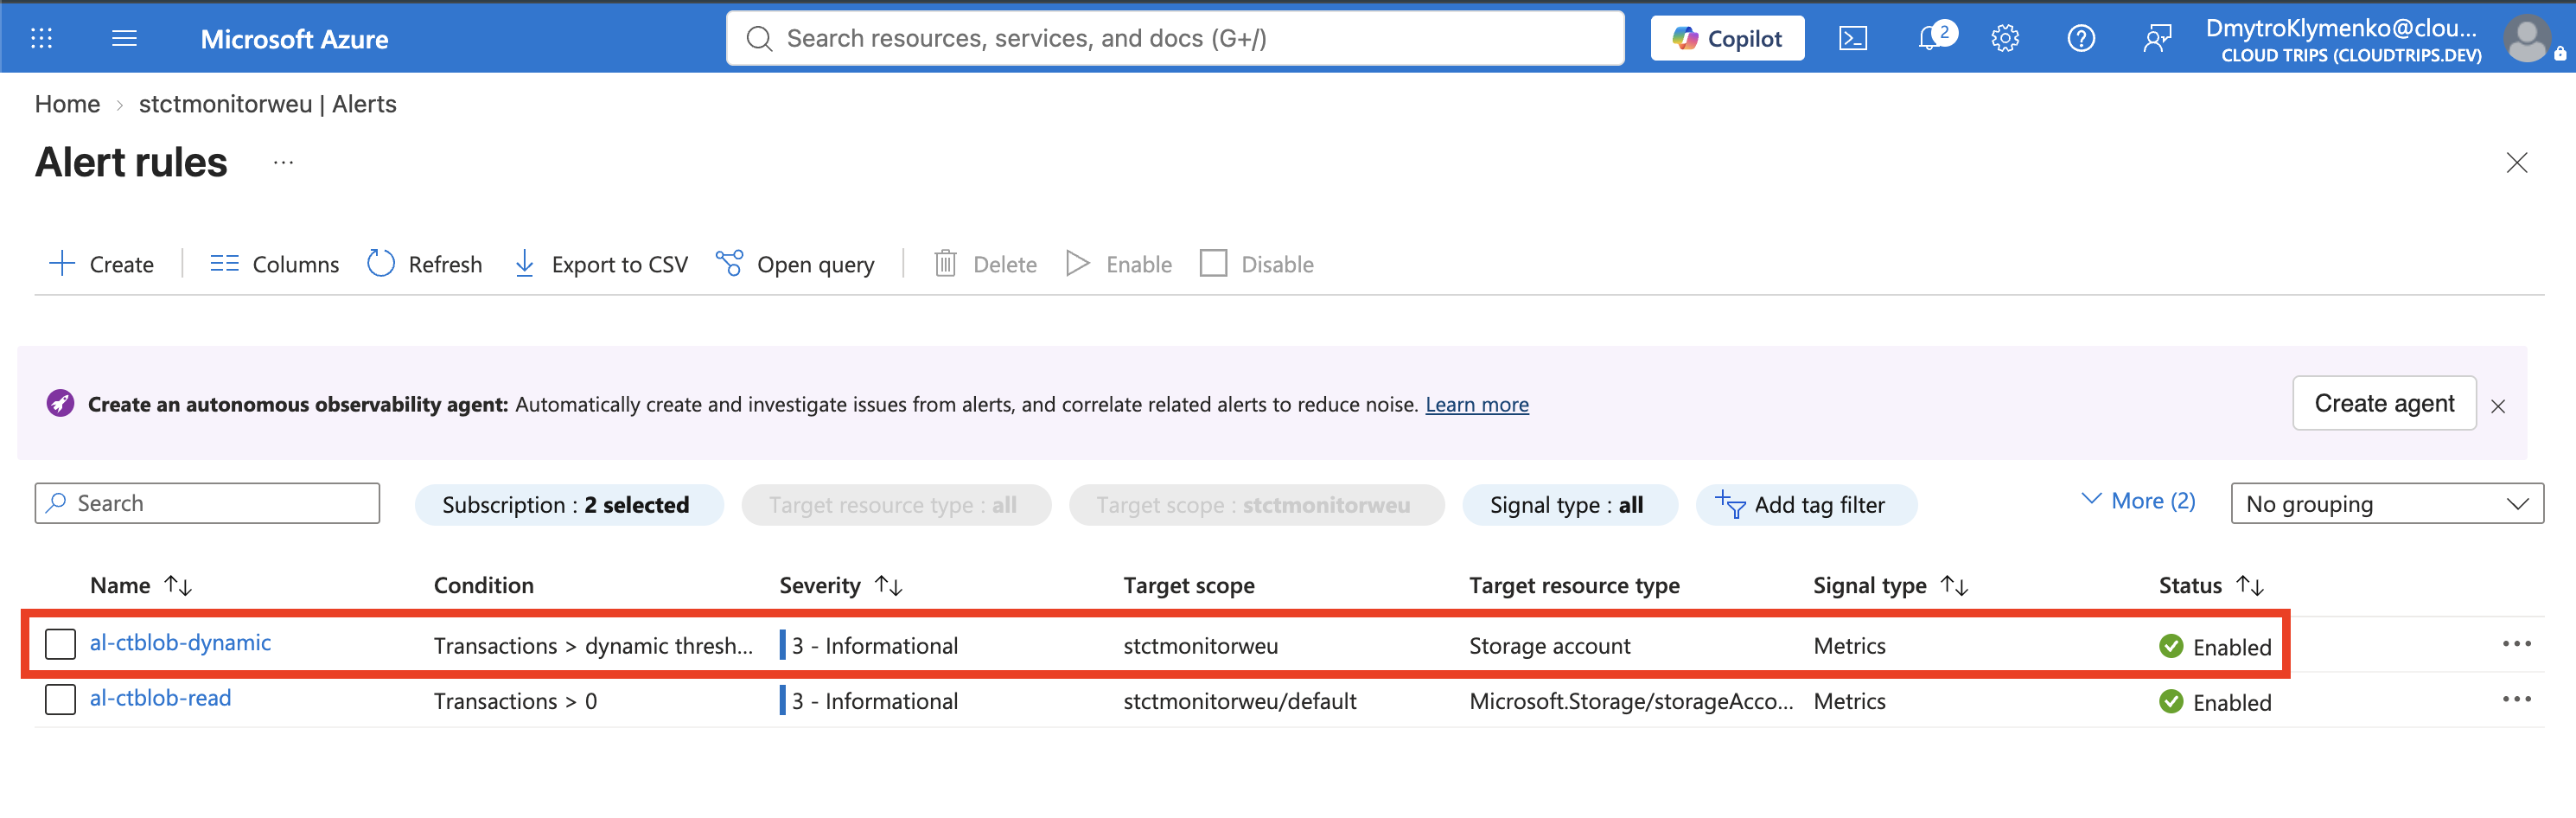Click the Enable toolbar button

(x=1119, y=264)
